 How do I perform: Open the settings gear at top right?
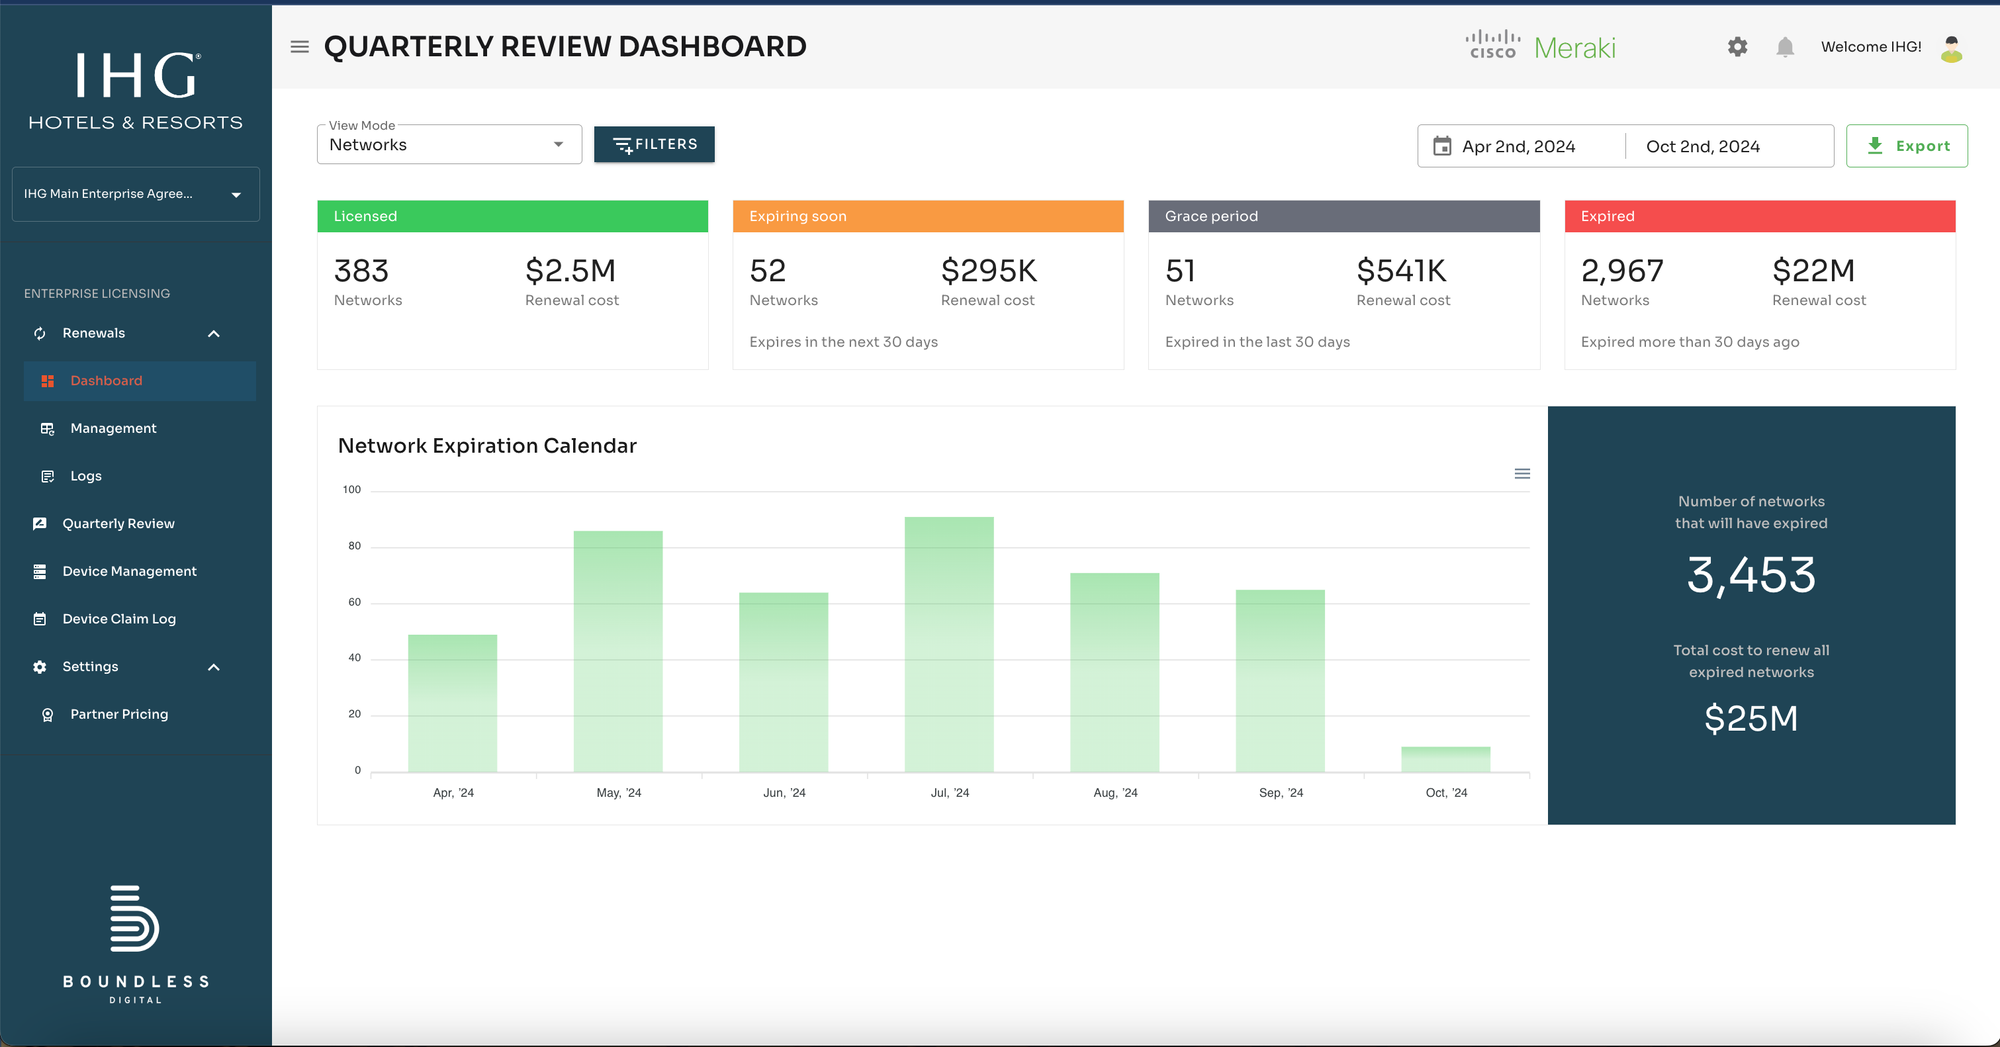point(1738,46)
